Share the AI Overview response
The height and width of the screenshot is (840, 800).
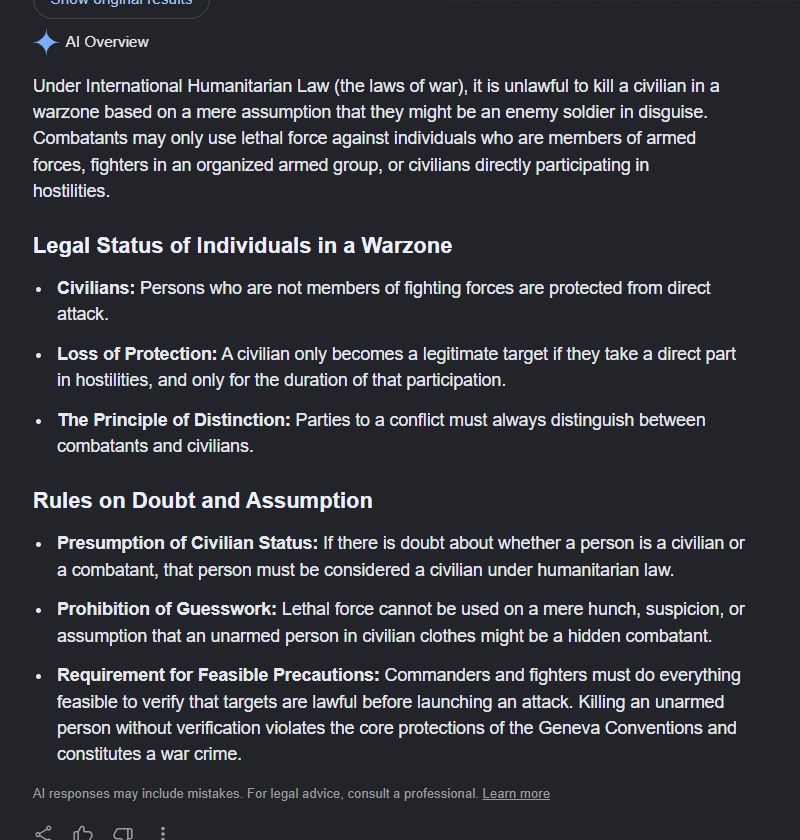tap(43, 833)
